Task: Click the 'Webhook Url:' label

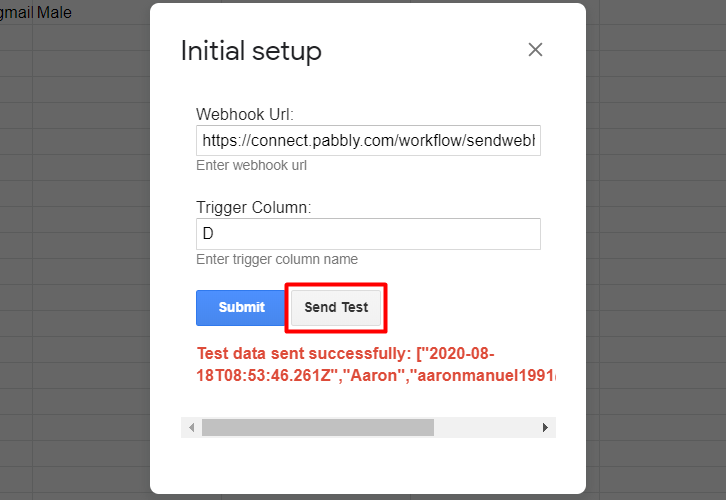Action: click(x=245, y=114)
